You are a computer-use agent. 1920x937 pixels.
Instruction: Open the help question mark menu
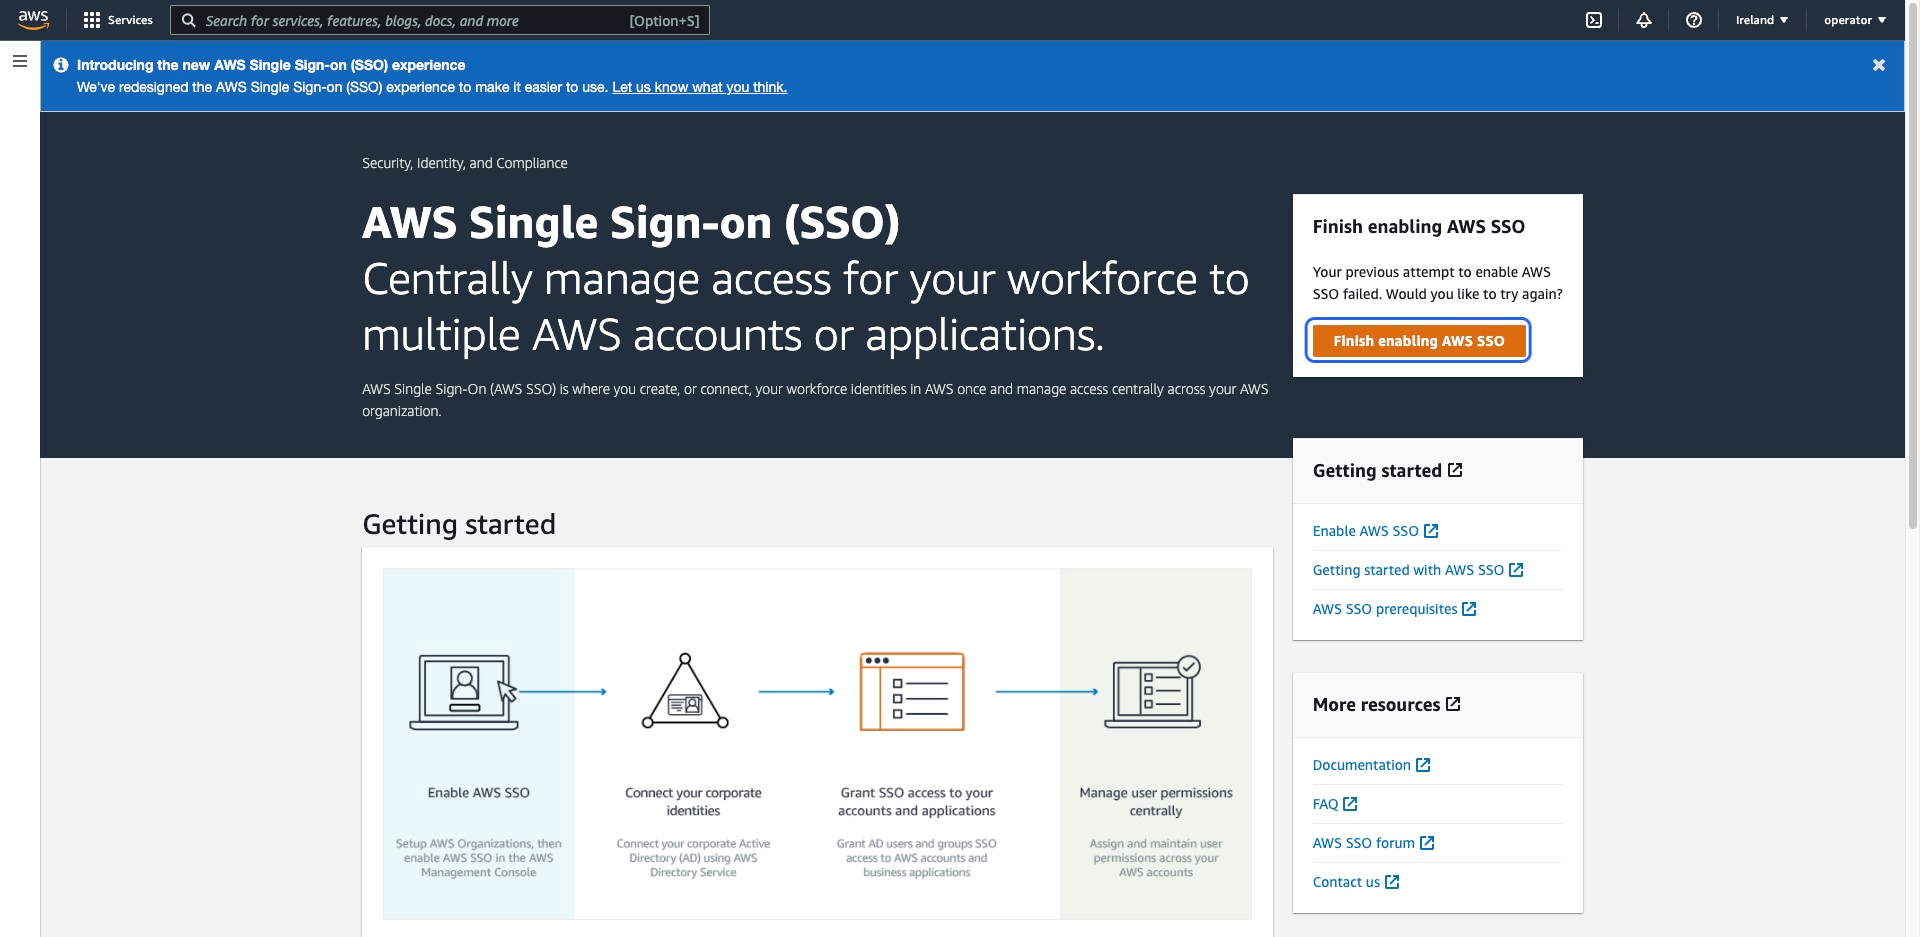pyautogui.click(x=1694, y=20)
